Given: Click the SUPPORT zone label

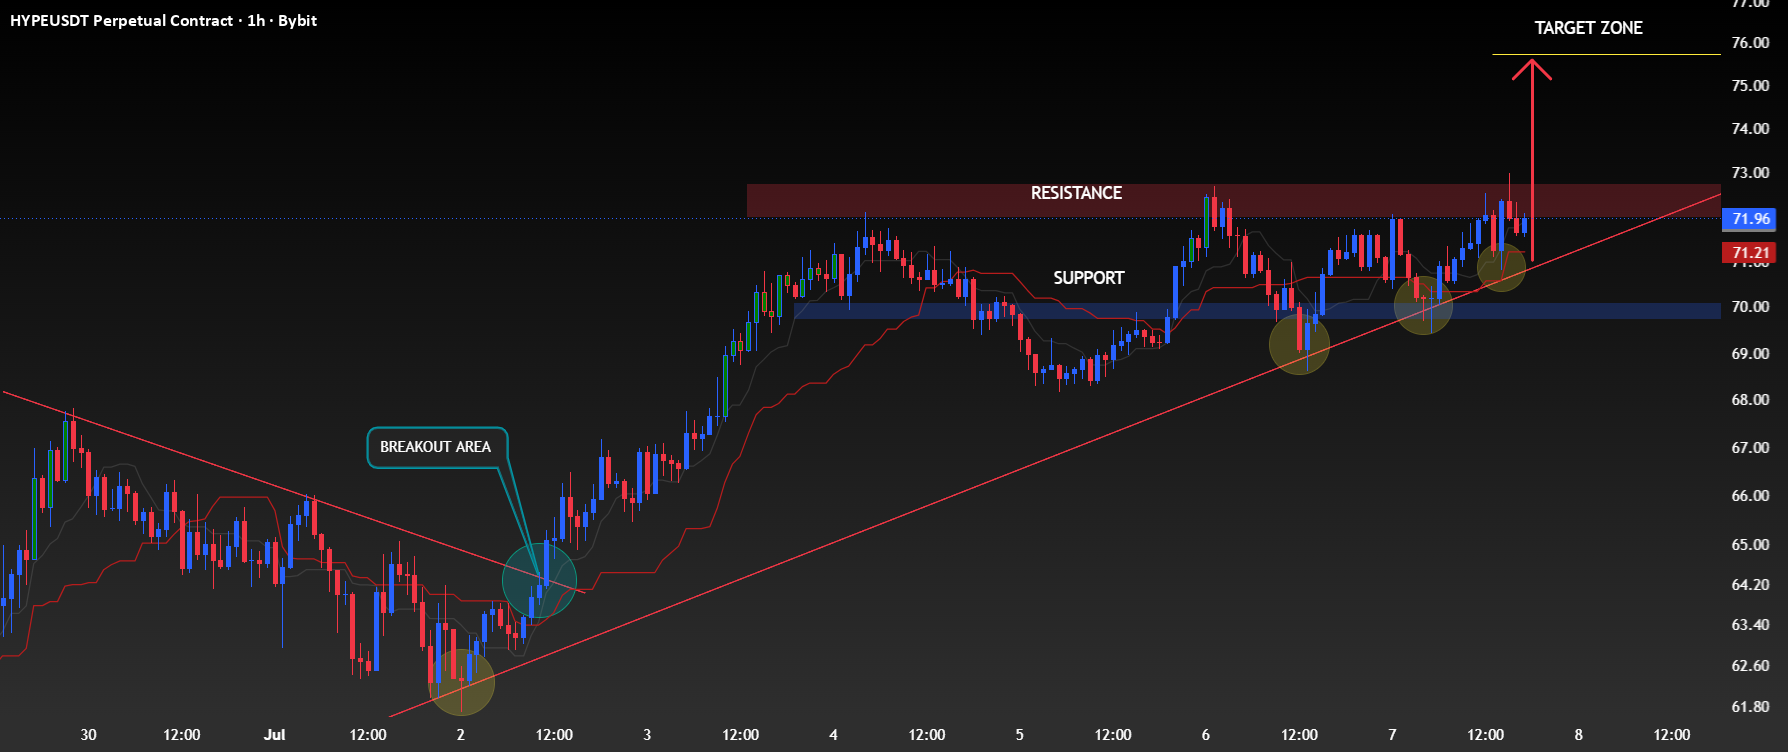Looking at the screenshot, I should [1088, 278].
